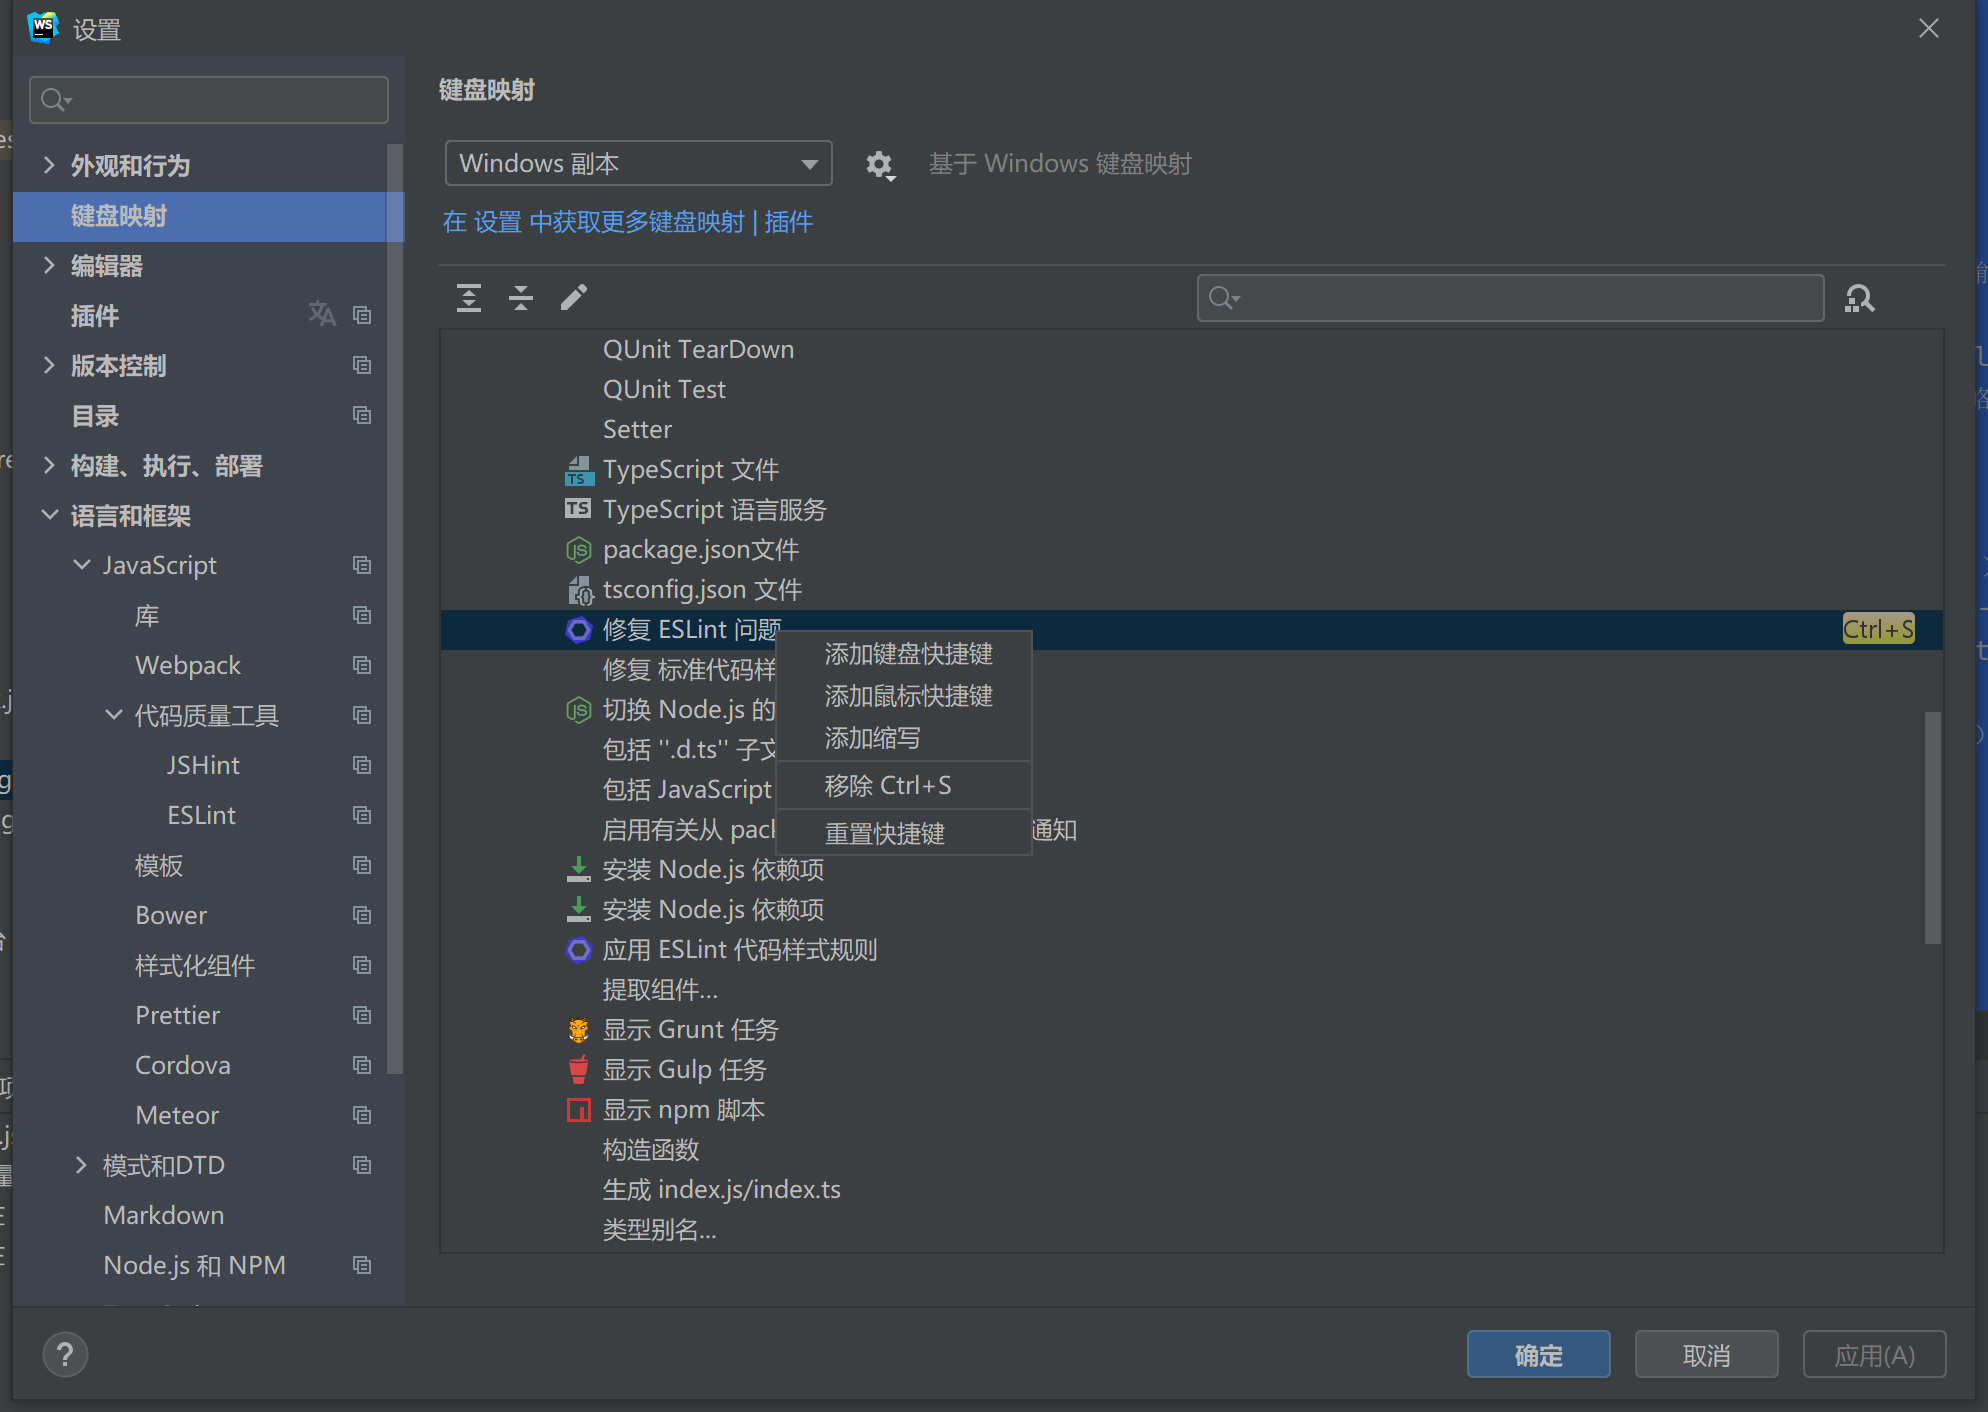Click the help question mark button

pos(65,1355)
